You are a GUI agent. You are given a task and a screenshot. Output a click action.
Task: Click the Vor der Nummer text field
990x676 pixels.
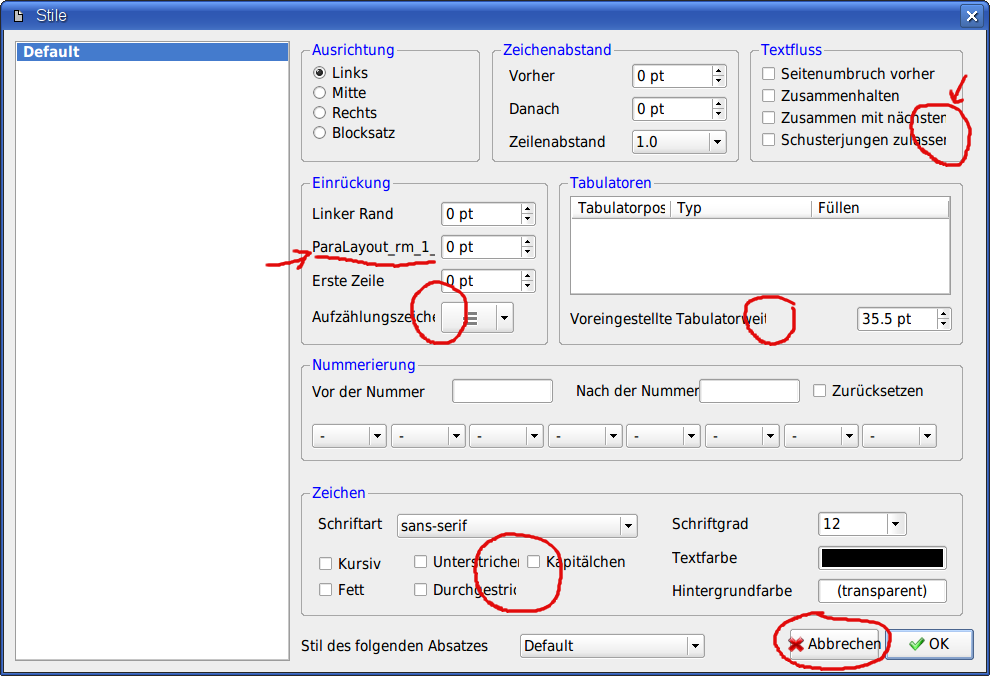pyautogui.click(x=502, y=391)
